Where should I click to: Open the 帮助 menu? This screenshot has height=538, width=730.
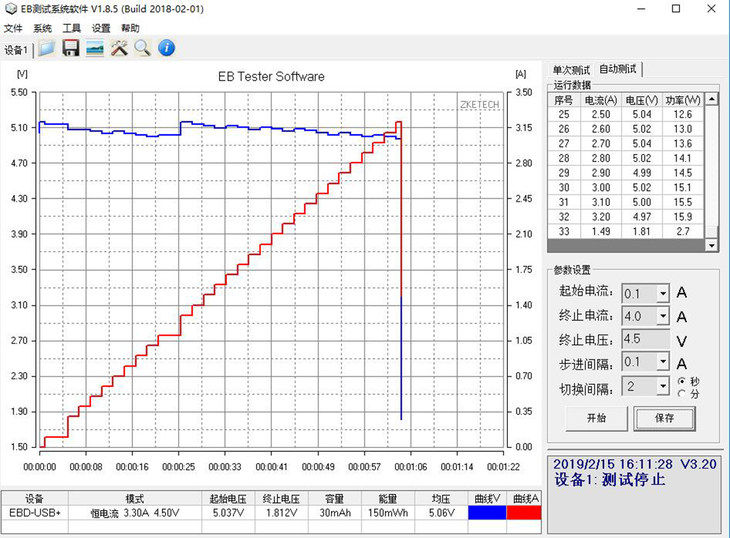(x=130, y=28)
